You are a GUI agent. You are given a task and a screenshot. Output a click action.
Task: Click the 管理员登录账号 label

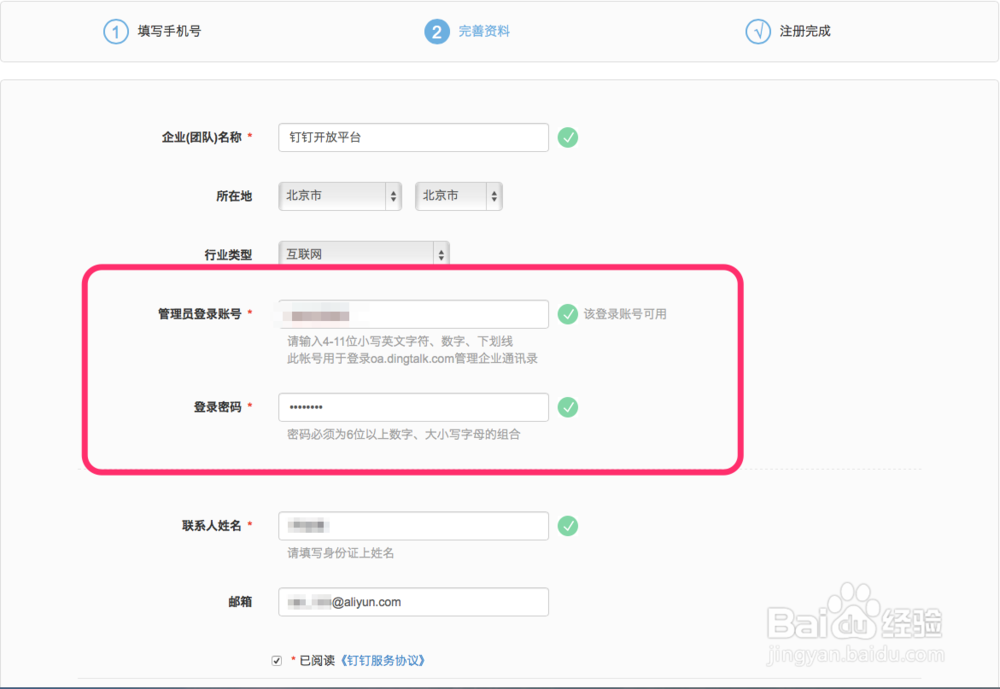click(200, 314)
